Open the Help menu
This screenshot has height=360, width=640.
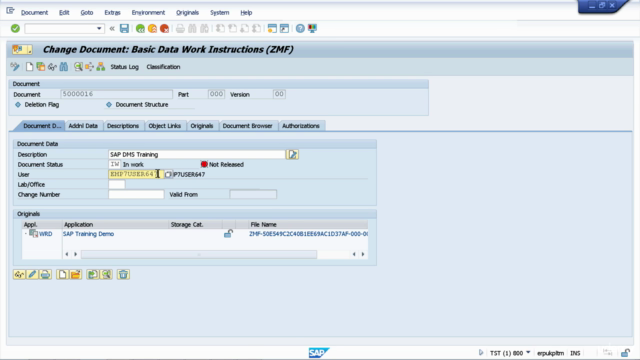point(246,13)
